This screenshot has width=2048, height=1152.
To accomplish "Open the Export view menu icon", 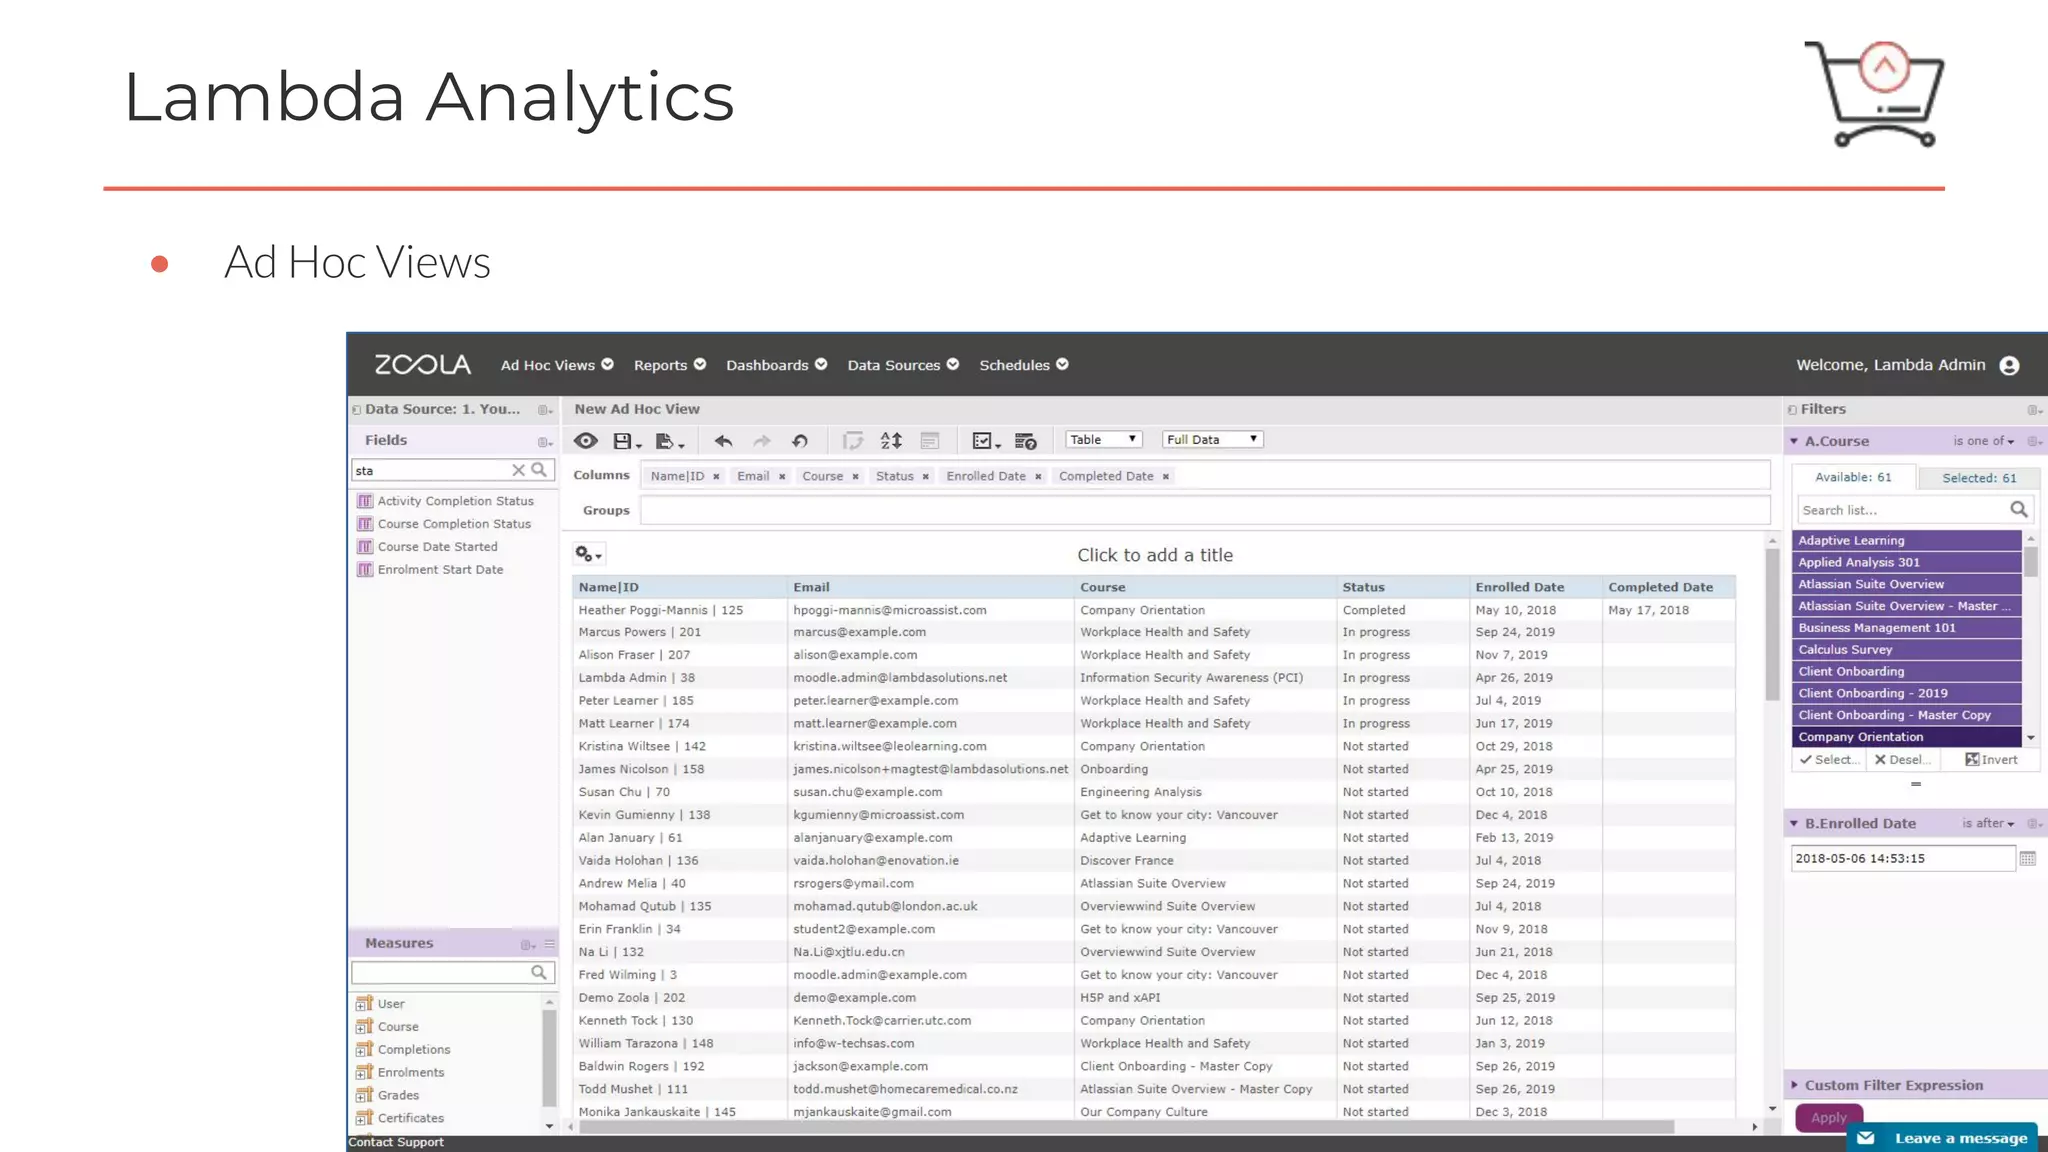I will point(669,441).
